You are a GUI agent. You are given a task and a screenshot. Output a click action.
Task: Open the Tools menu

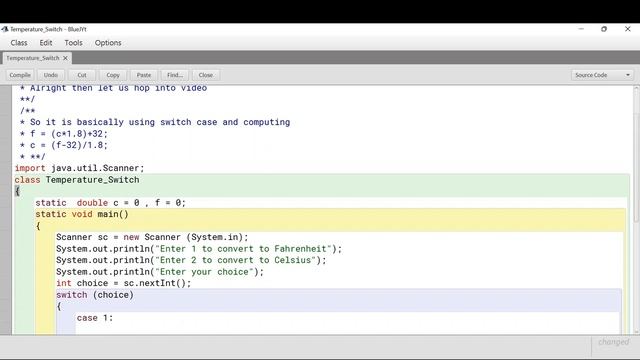click(x=73, y=43)
